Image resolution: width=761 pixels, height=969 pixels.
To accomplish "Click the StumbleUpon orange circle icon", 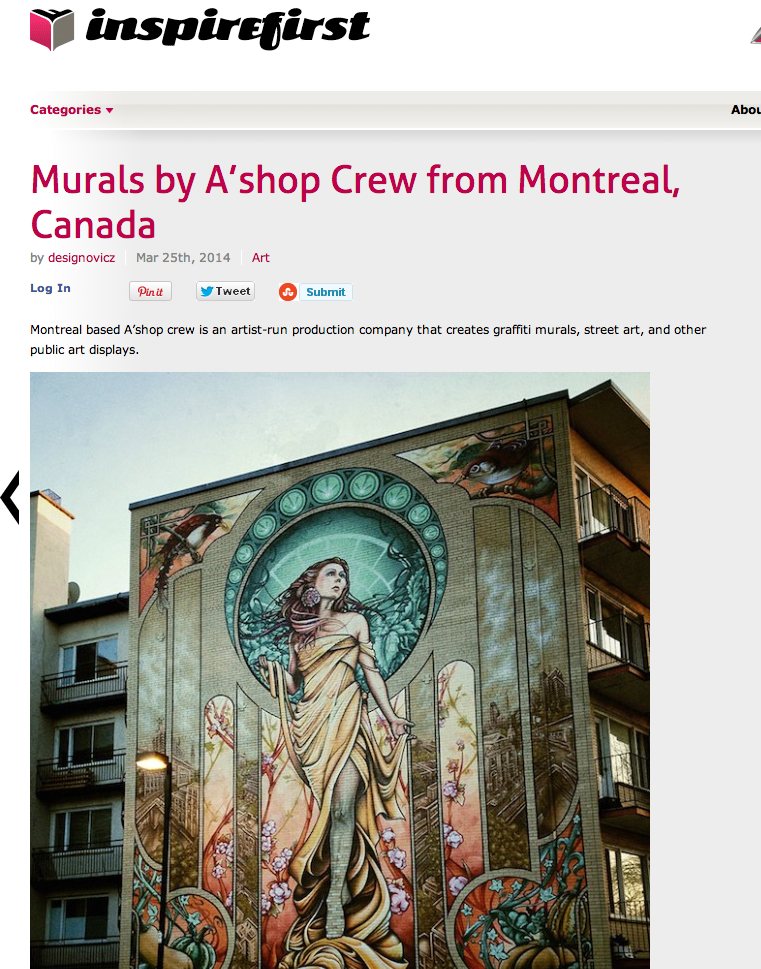I will 287,292.
